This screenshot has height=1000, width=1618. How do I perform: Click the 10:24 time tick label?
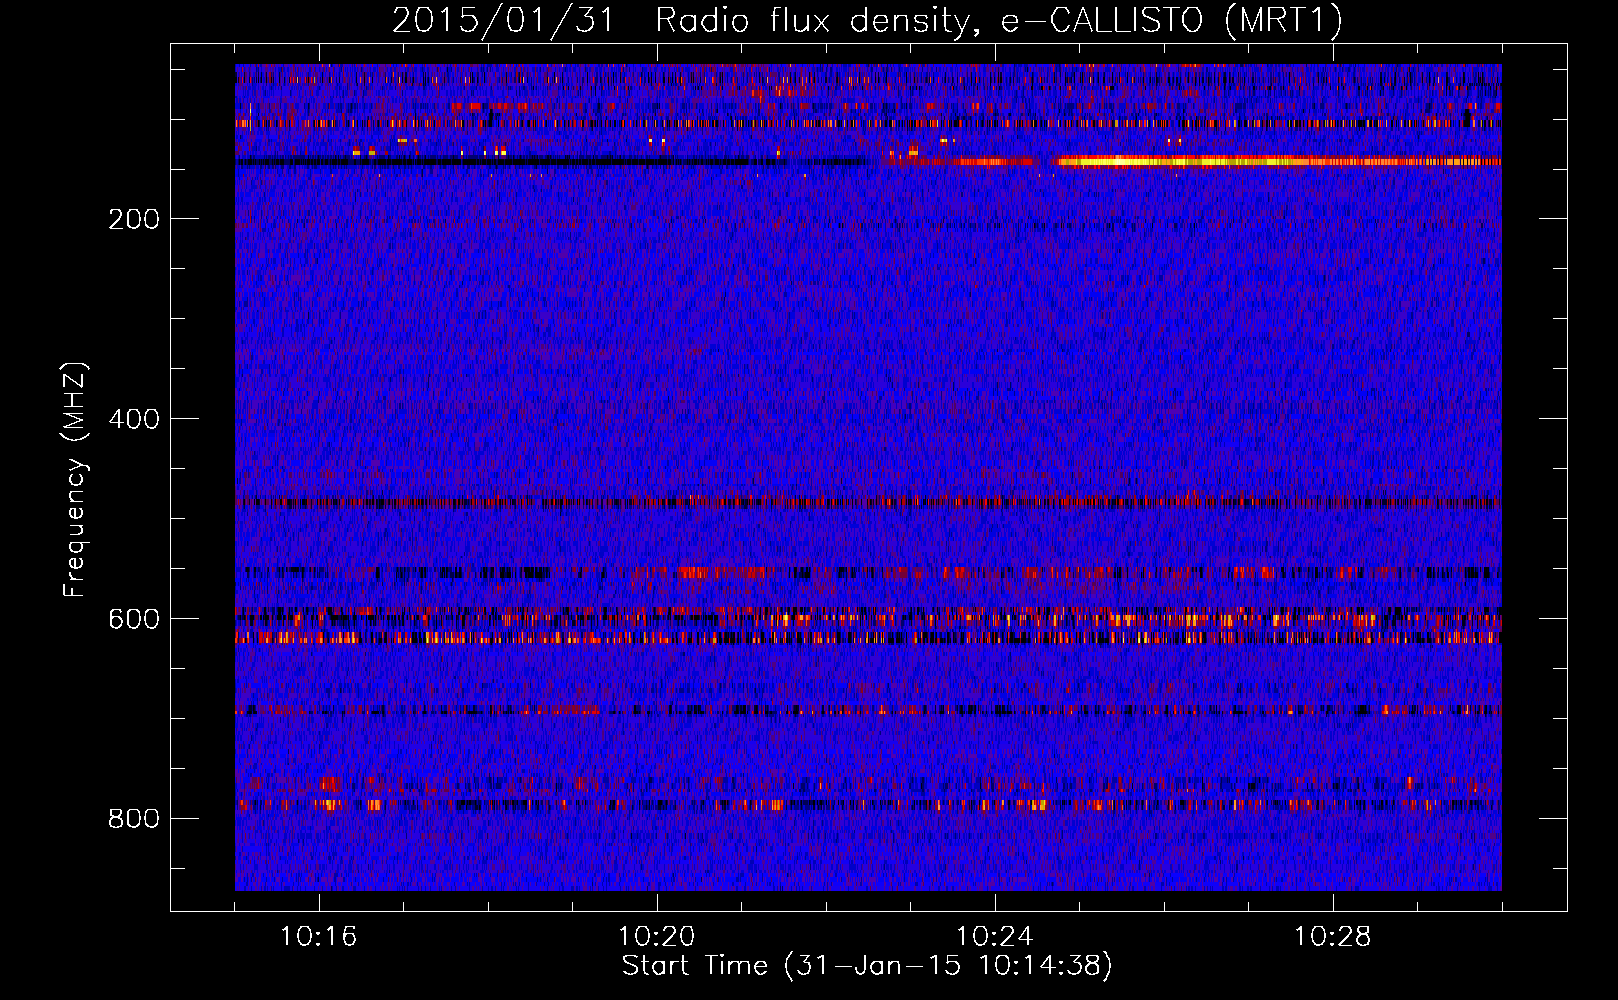[995, 936]
